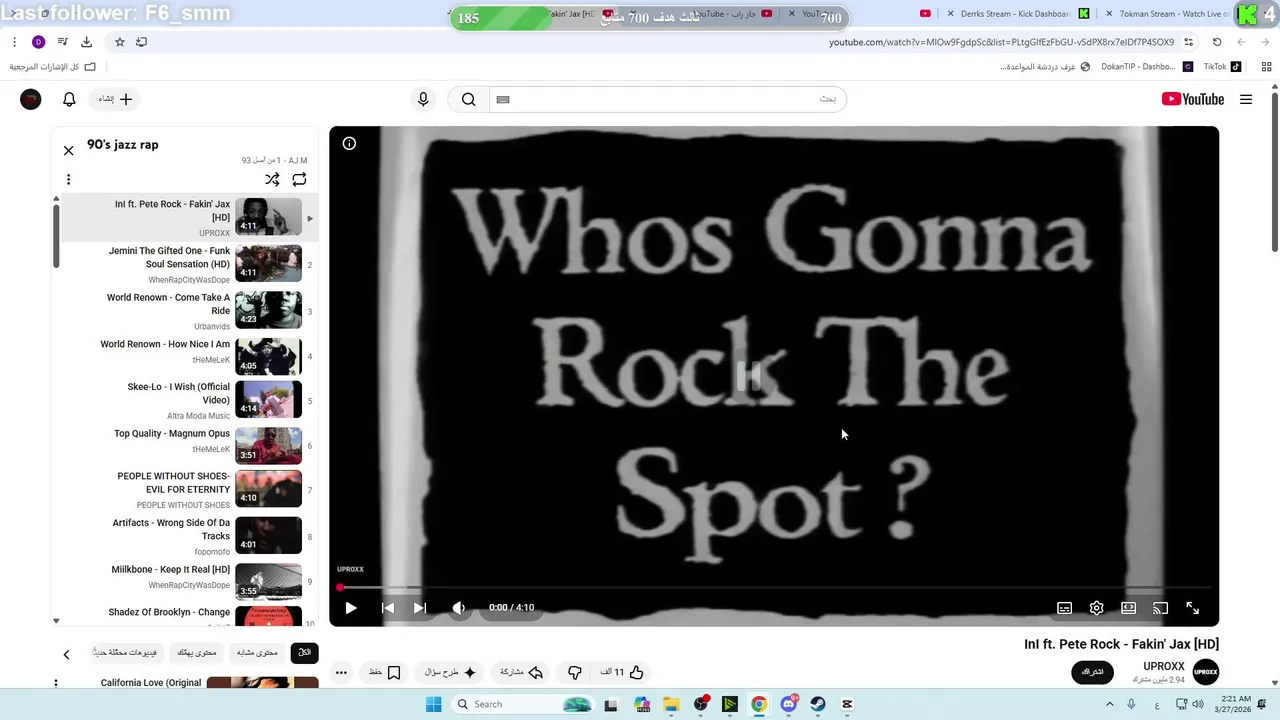Show more filter chips with arrow
Screen dimensions: 1280x720
tap(66, 654)
